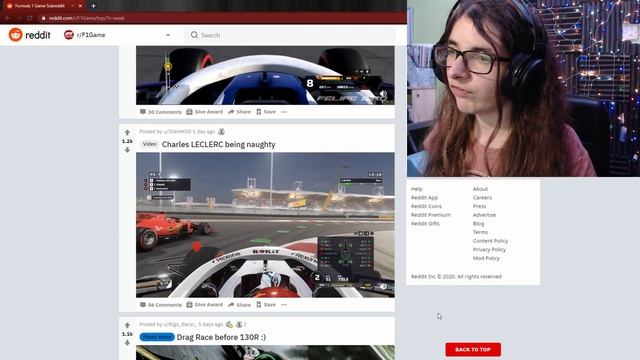Open more options on 30 Comments post

click(284, 112)
